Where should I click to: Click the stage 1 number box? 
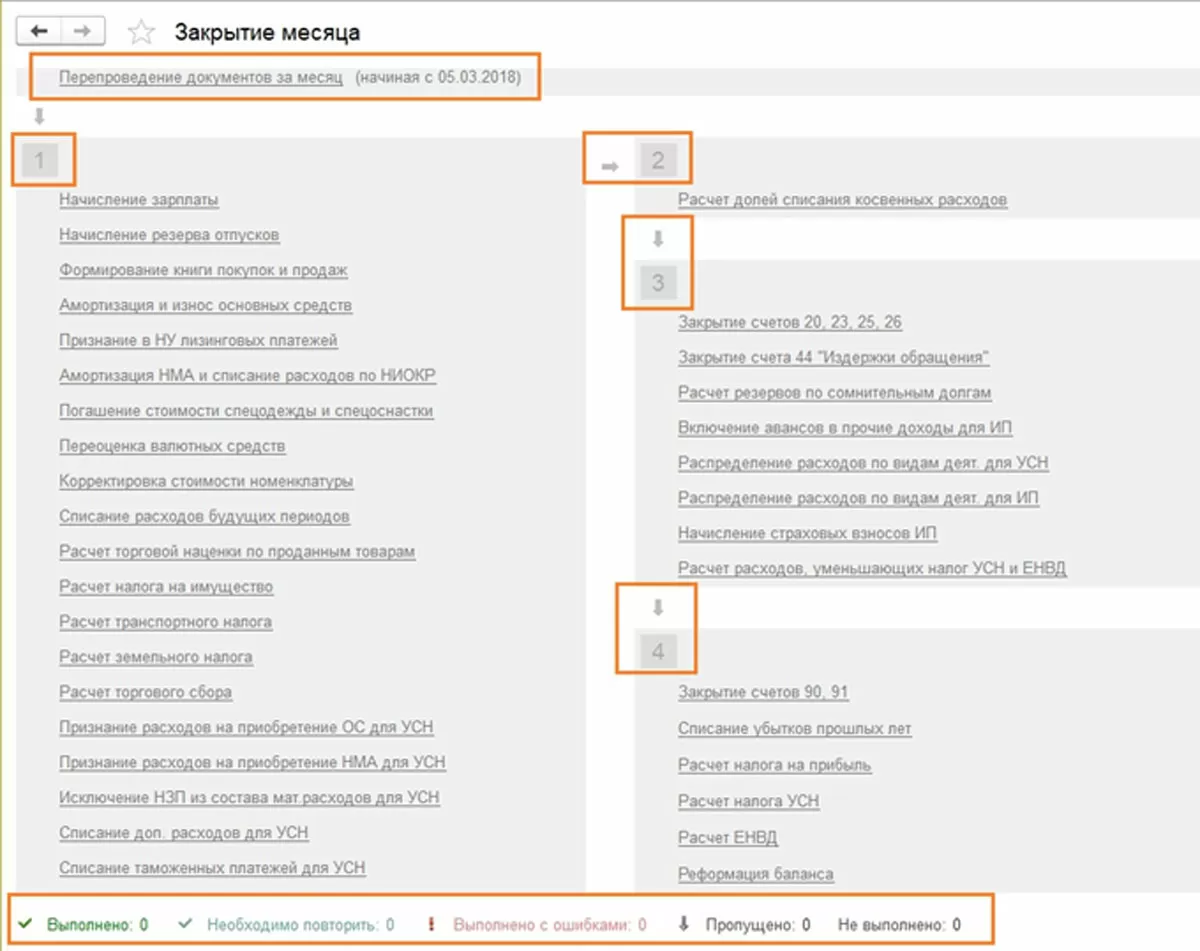click(40, 160)
